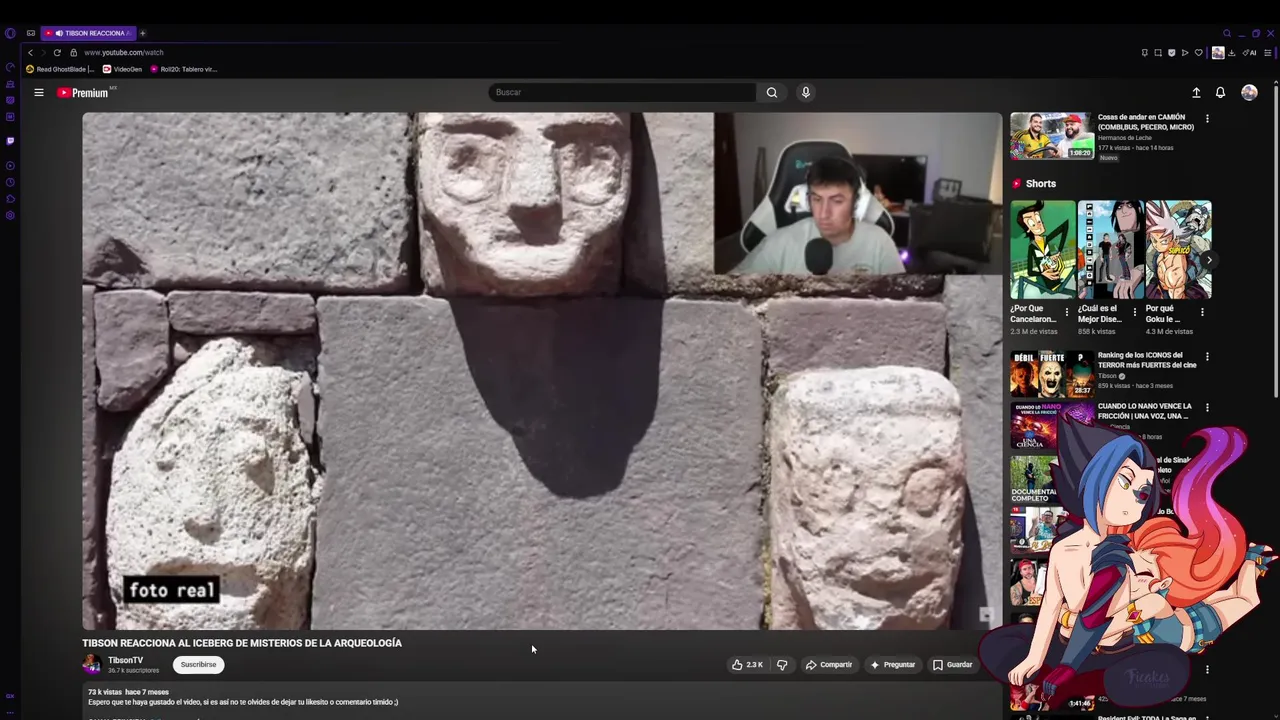Open ¿Cuál es el Mejor Diseño short thumbnail
This screenshot has width=1280, height=720.
click(x=1110, y=250)
